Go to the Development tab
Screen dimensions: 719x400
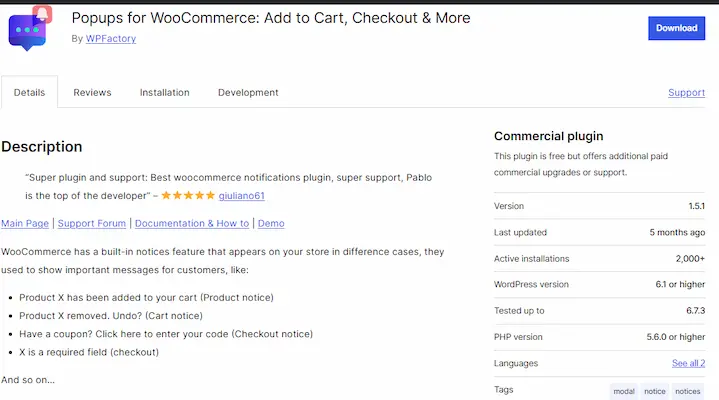pyautogui.click(x=248, y=93)
